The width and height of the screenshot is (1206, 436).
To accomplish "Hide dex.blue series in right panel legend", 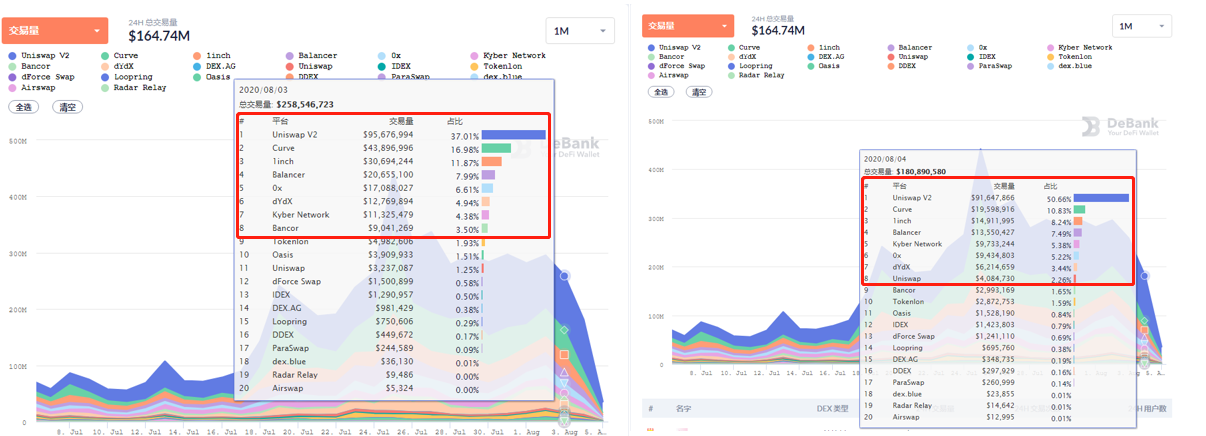I will (1068, 66).
